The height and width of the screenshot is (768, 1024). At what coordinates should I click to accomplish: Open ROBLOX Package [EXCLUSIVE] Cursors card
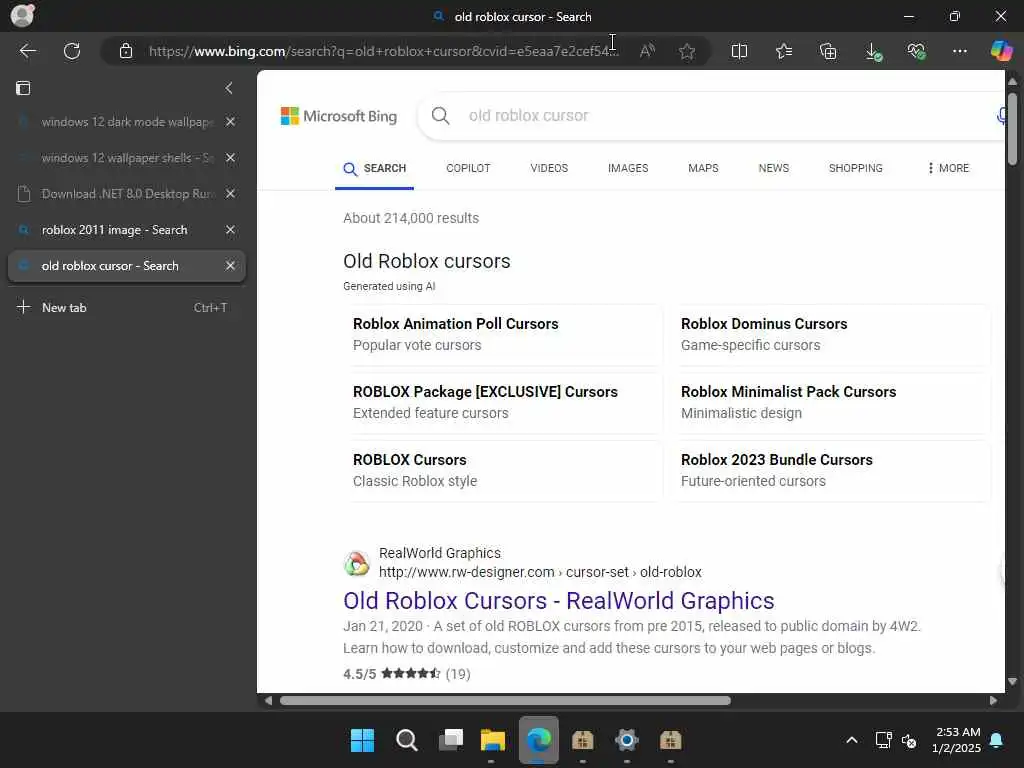[x=504, y=402]
